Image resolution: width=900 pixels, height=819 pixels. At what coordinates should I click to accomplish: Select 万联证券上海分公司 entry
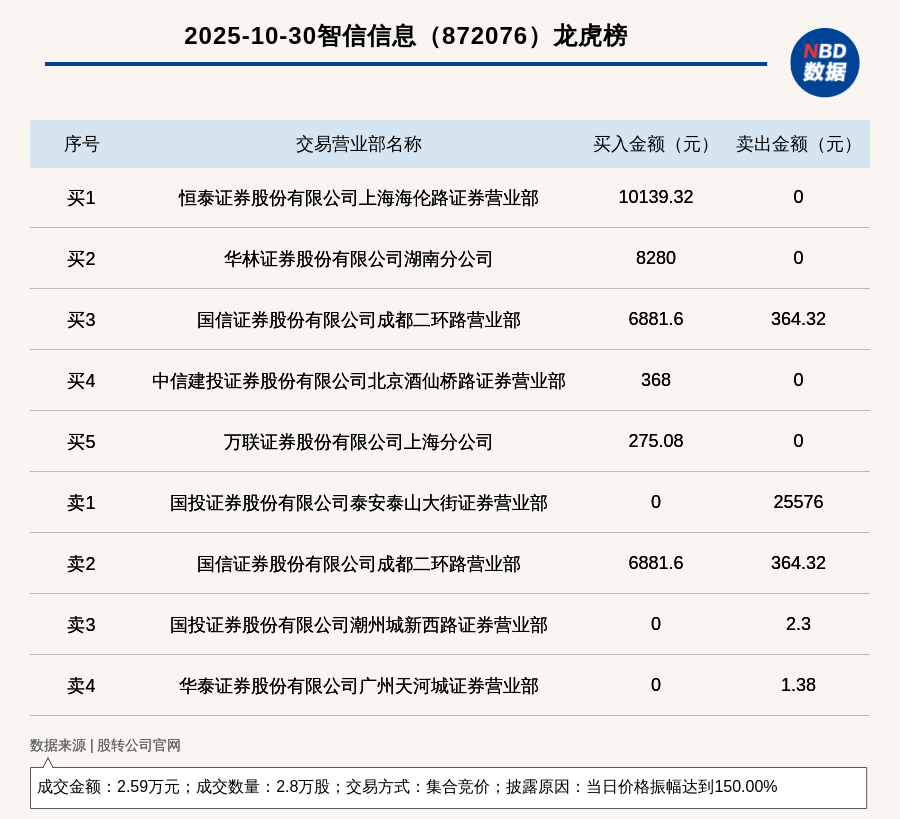(x=358, y=442)
